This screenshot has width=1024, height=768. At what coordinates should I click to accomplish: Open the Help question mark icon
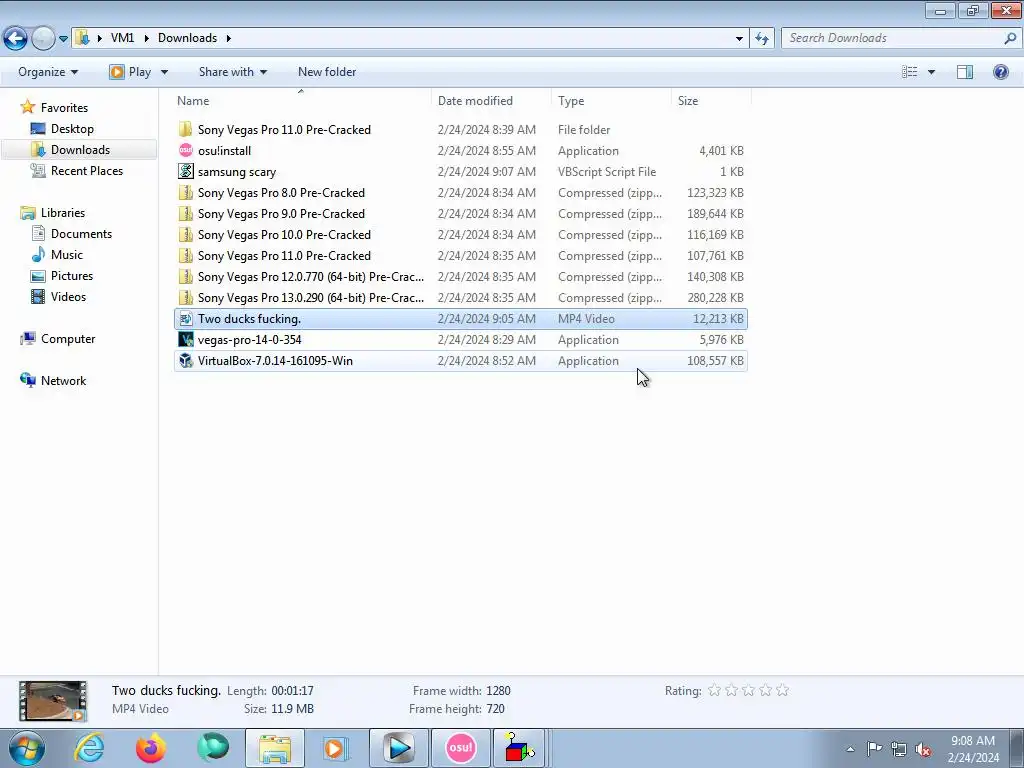[1000, 72]
